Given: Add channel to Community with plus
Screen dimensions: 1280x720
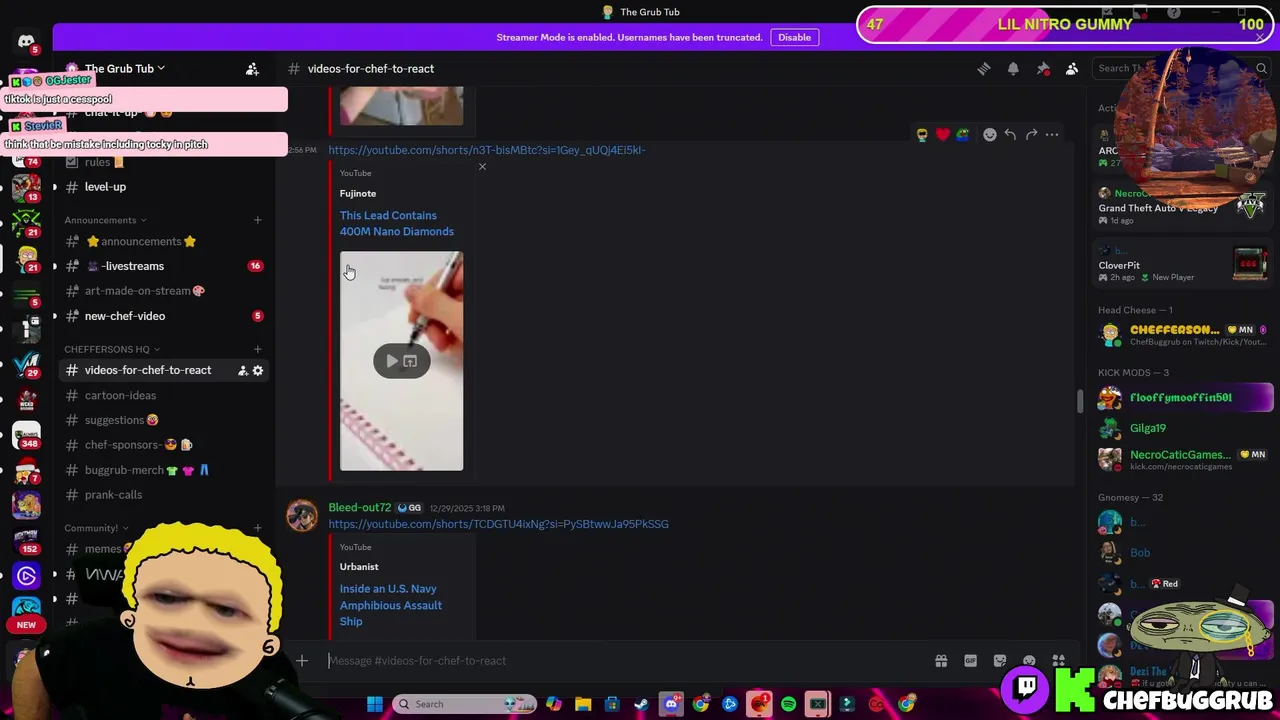Looking at the screenshot, I should pyautogui.click(x=257, y=528).
